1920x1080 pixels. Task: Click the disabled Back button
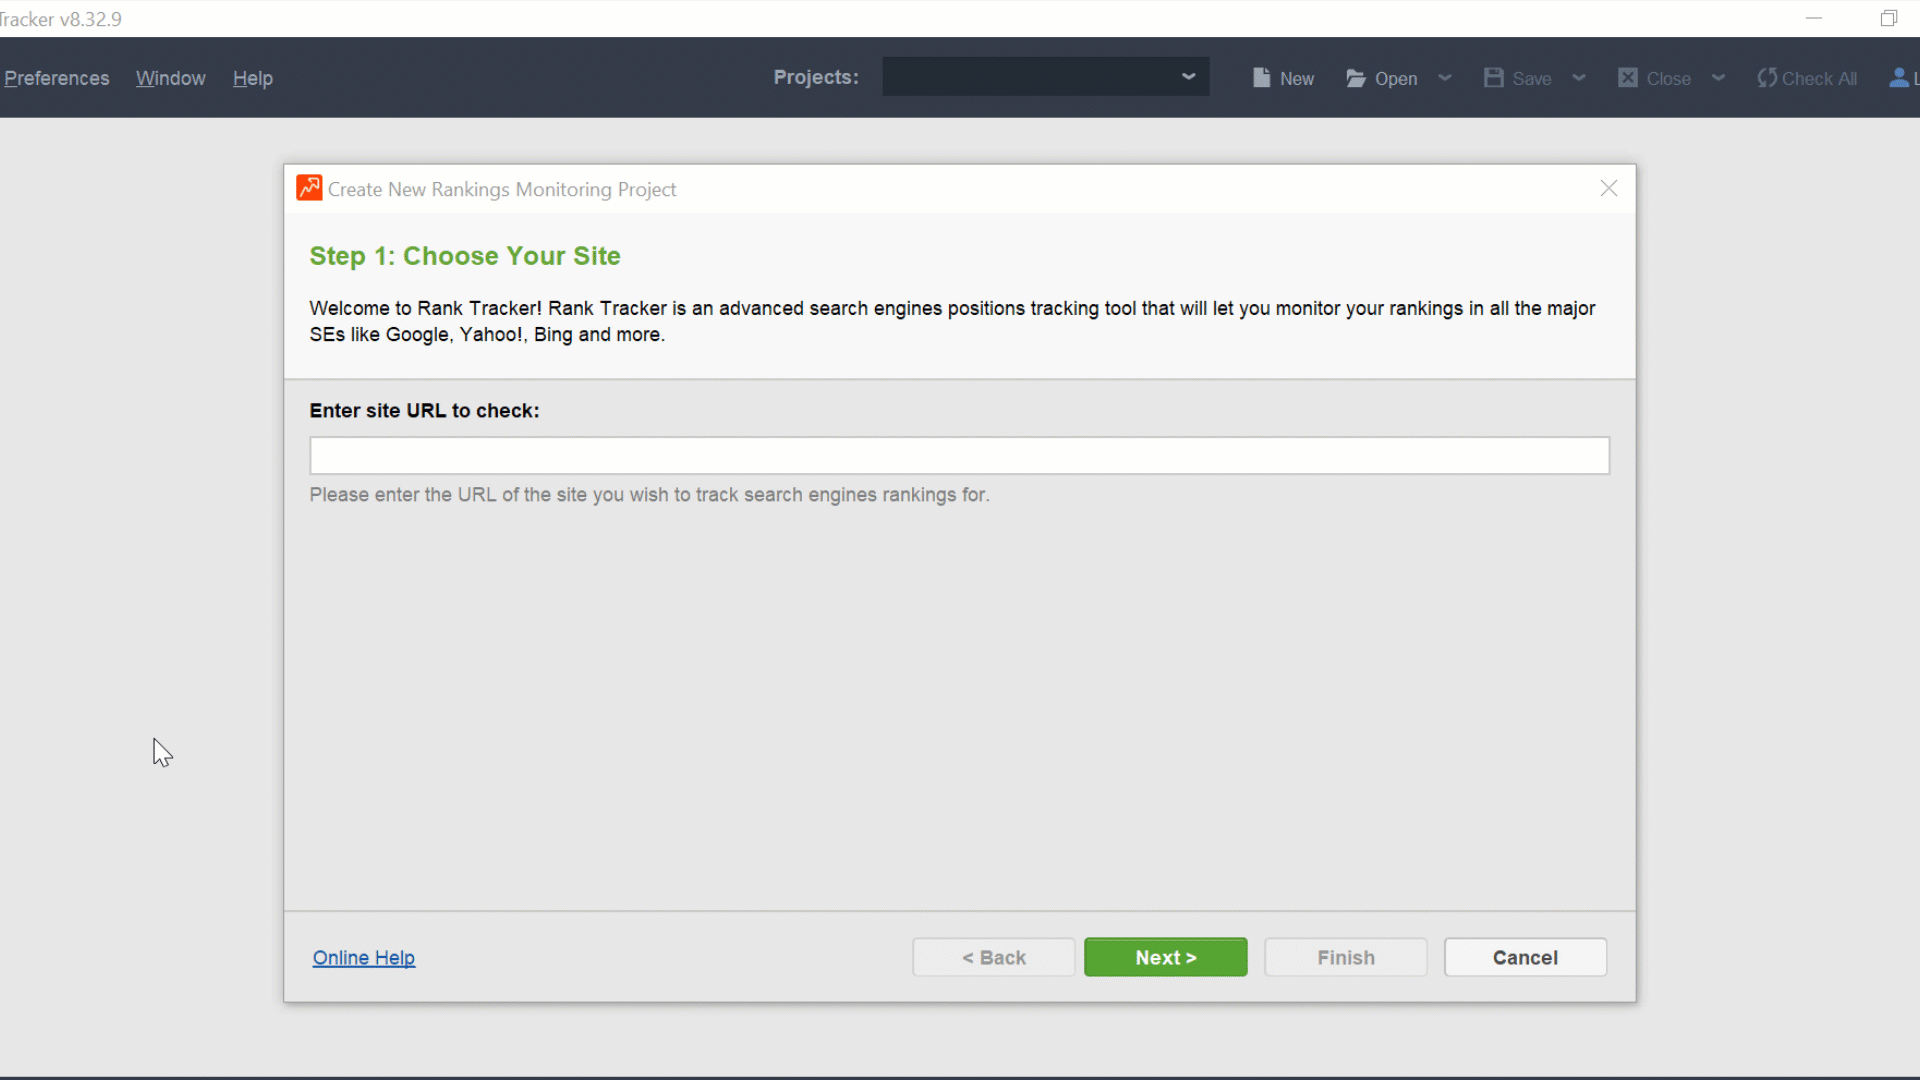(993, 957)
